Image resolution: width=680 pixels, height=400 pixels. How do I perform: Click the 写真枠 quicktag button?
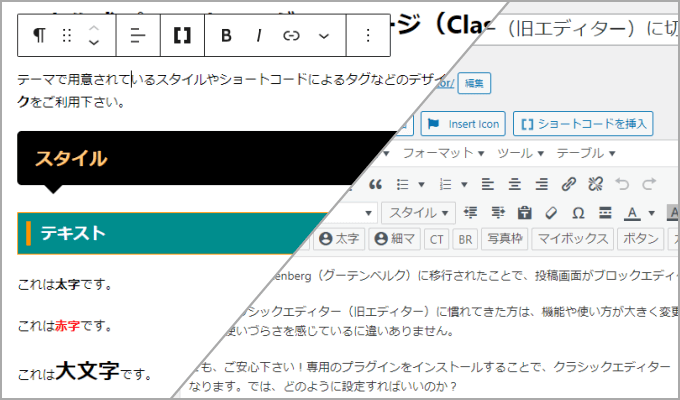[x=504, y=239]
